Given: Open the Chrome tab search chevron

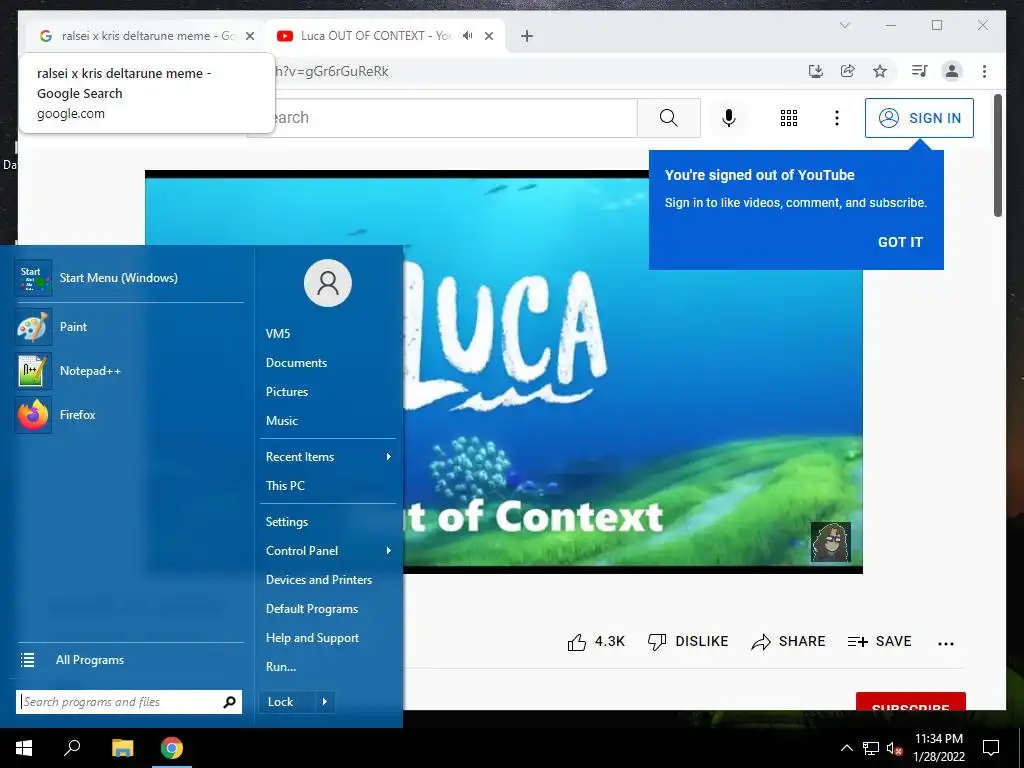Looking at the screenshot, I should (844, 25).
